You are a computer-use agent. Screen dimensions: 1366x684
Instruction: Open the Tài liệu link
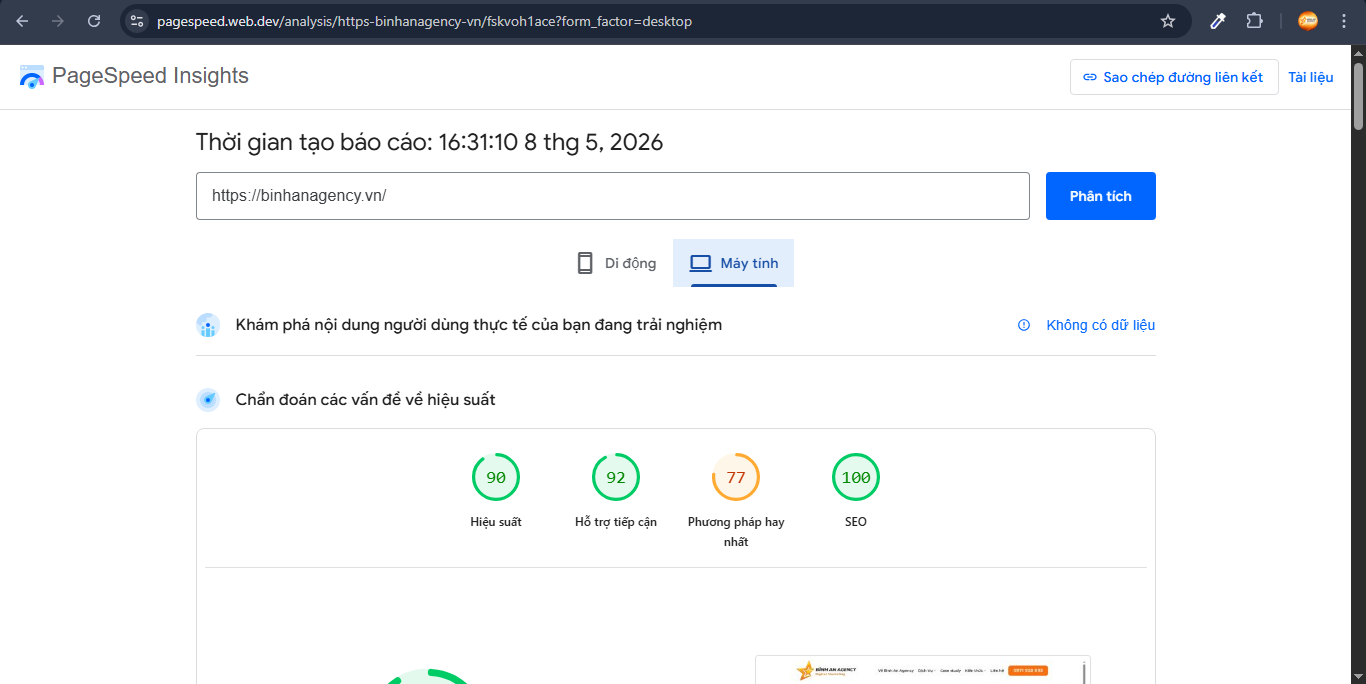point(1310,77)
